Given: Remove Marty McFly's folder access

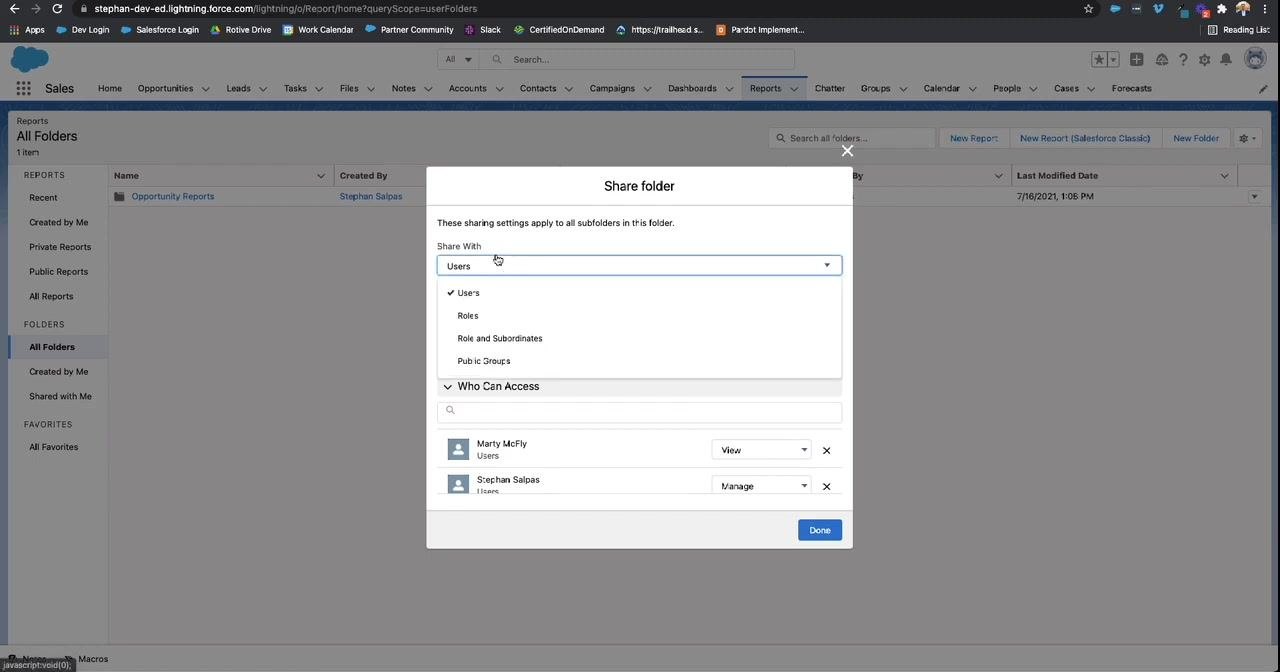Looking at the screenshot, I should click(x=826, y=451).
